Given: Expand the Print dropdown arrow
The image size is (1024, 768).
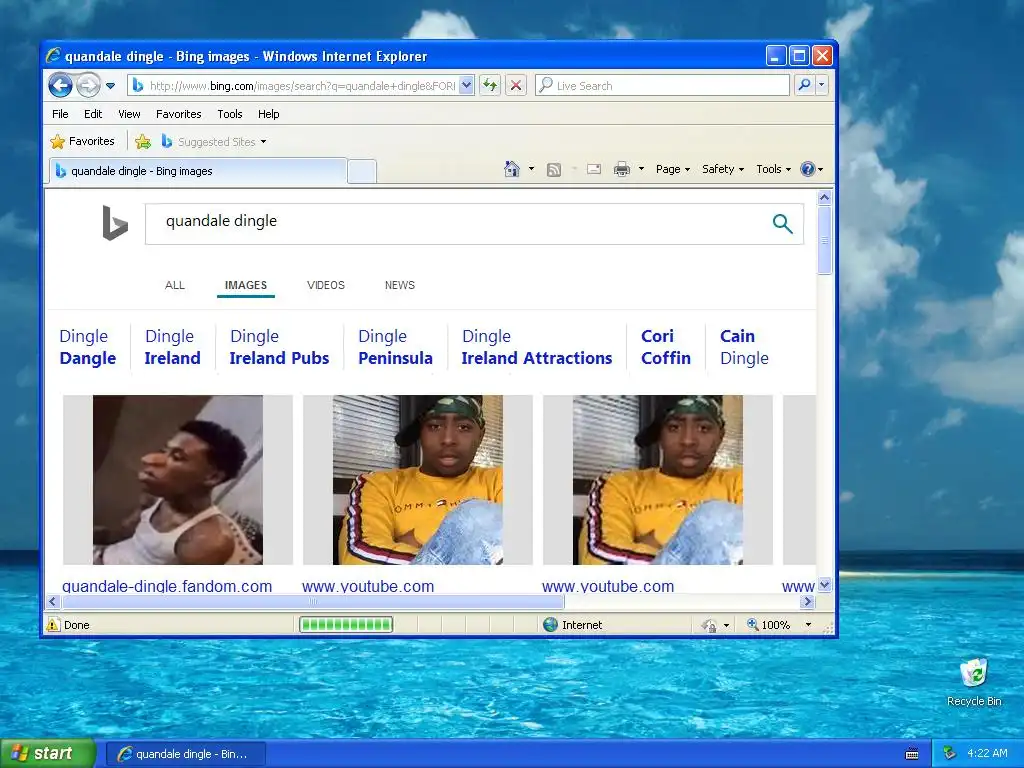Looking at the screenshot, I should tap(641, 169).
